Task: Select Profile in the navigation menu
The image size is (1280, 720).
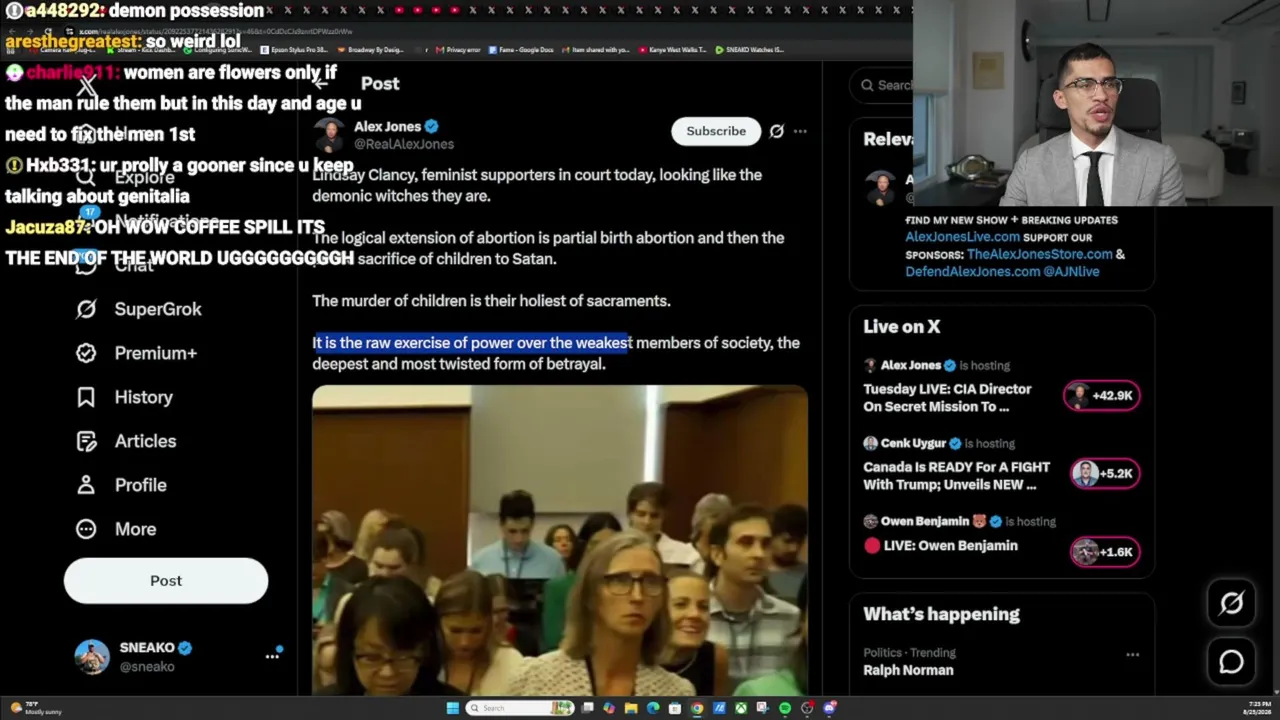Action: point(141,485)
